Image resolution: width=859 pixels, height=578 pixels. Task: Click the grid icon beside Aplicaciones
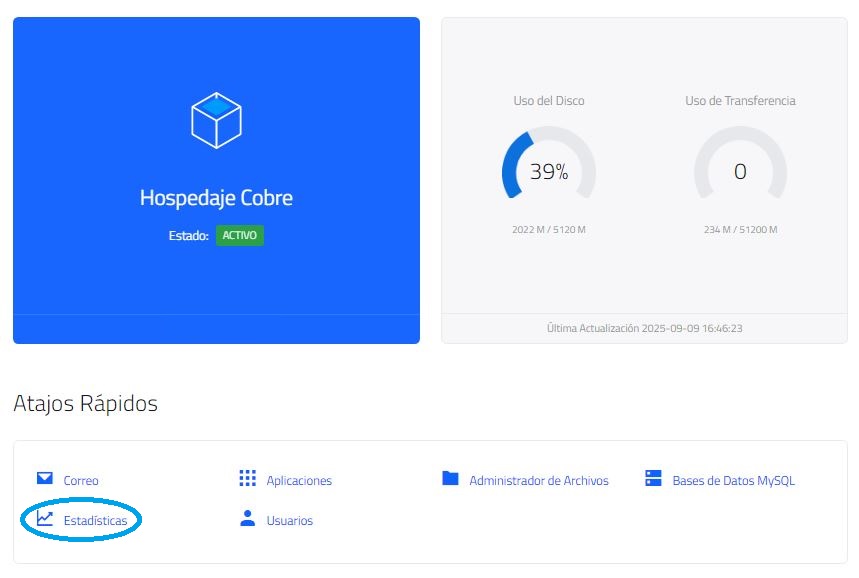(248, 479)
